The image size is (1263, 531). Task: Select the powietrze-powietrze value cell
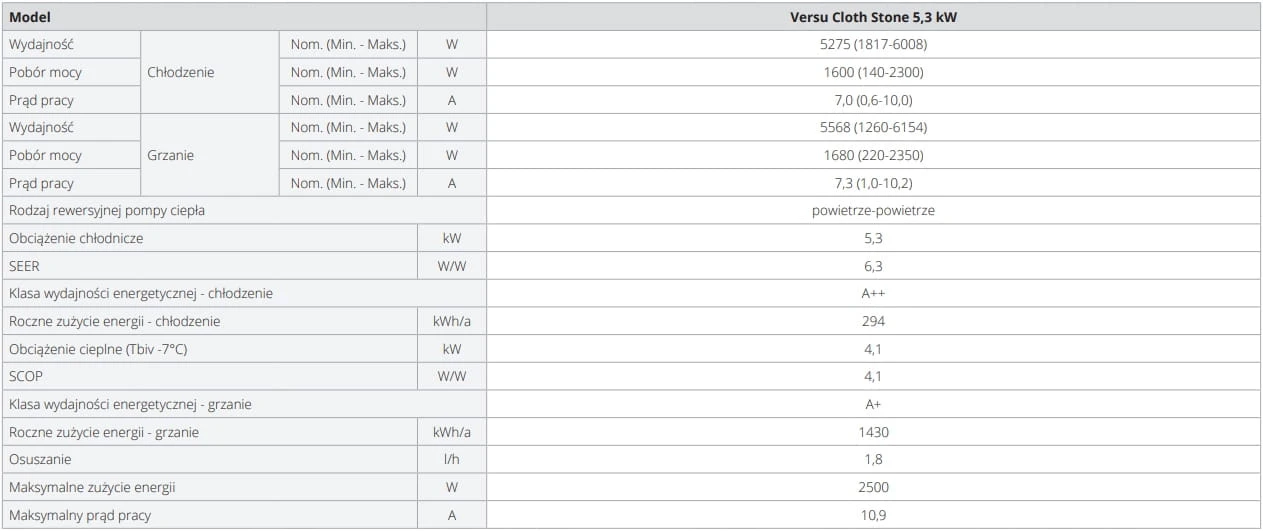[x=874, y=210]
